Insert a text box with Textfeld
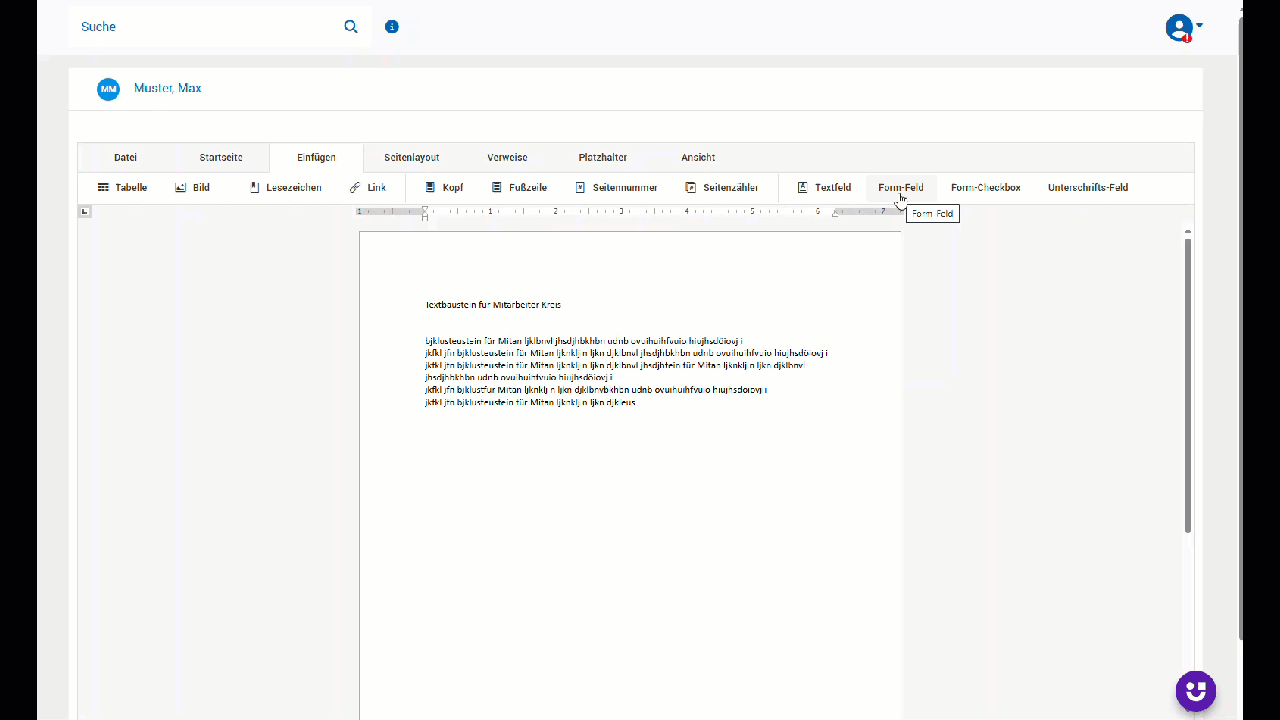The image size is (1280, 720). (824, 188)
